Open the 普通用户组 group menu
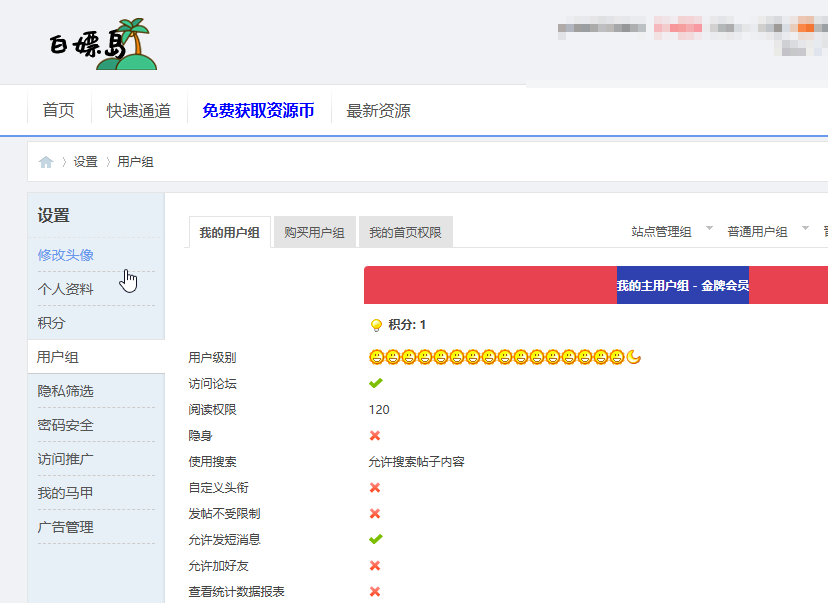The width and height of the screenshot is (828, 603). [757, 232]
